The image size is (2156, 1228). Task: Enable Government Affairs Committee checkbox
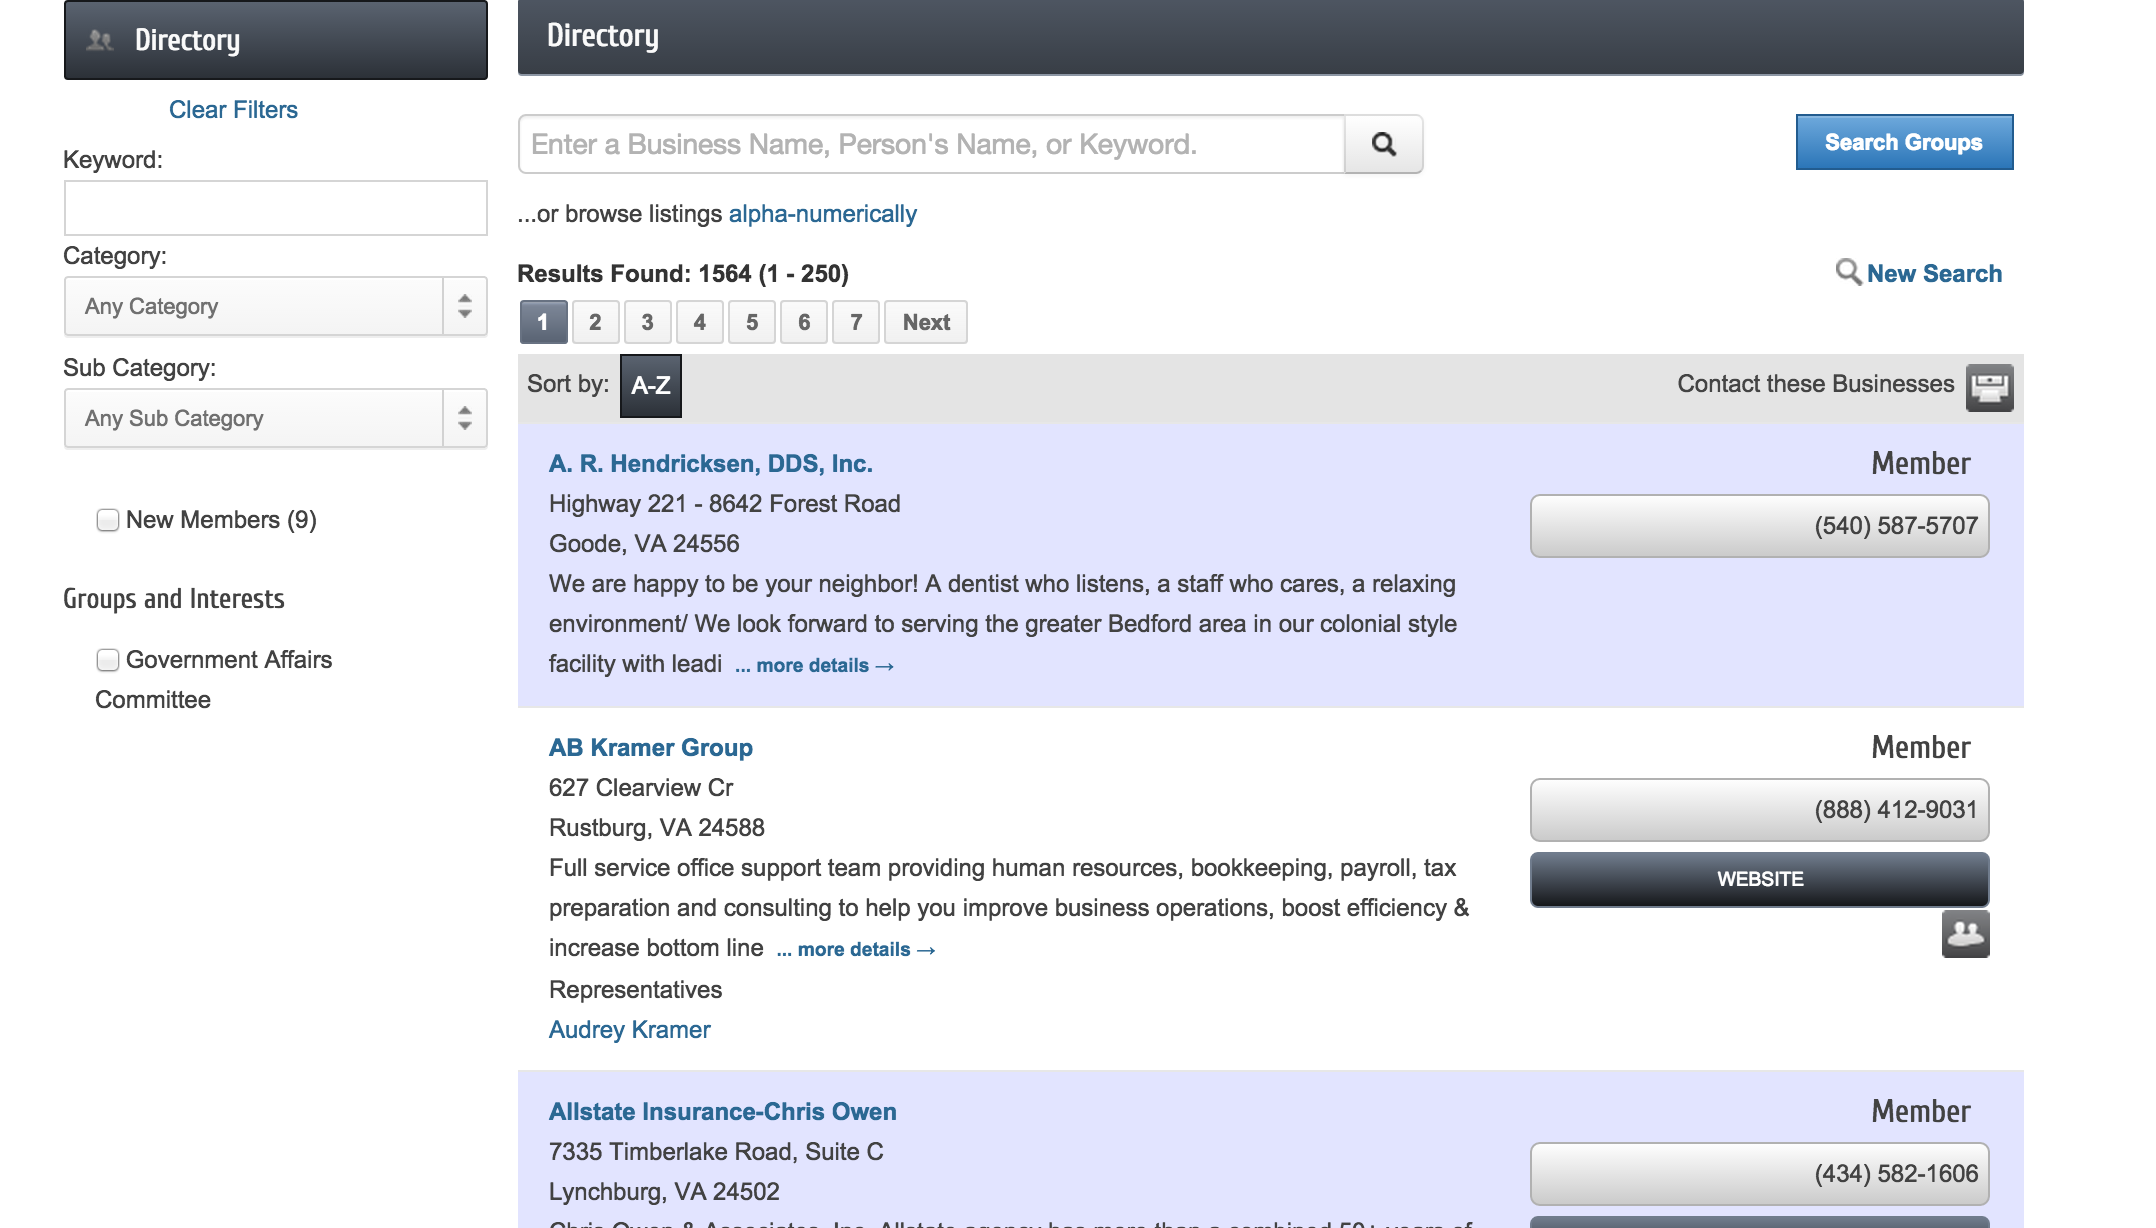[x=108, y=660]
